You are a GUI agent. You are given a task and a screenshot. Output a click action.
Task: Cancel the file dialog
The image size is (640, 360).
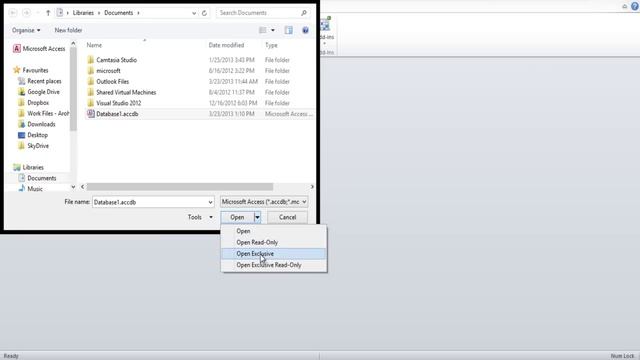(287, 217)
